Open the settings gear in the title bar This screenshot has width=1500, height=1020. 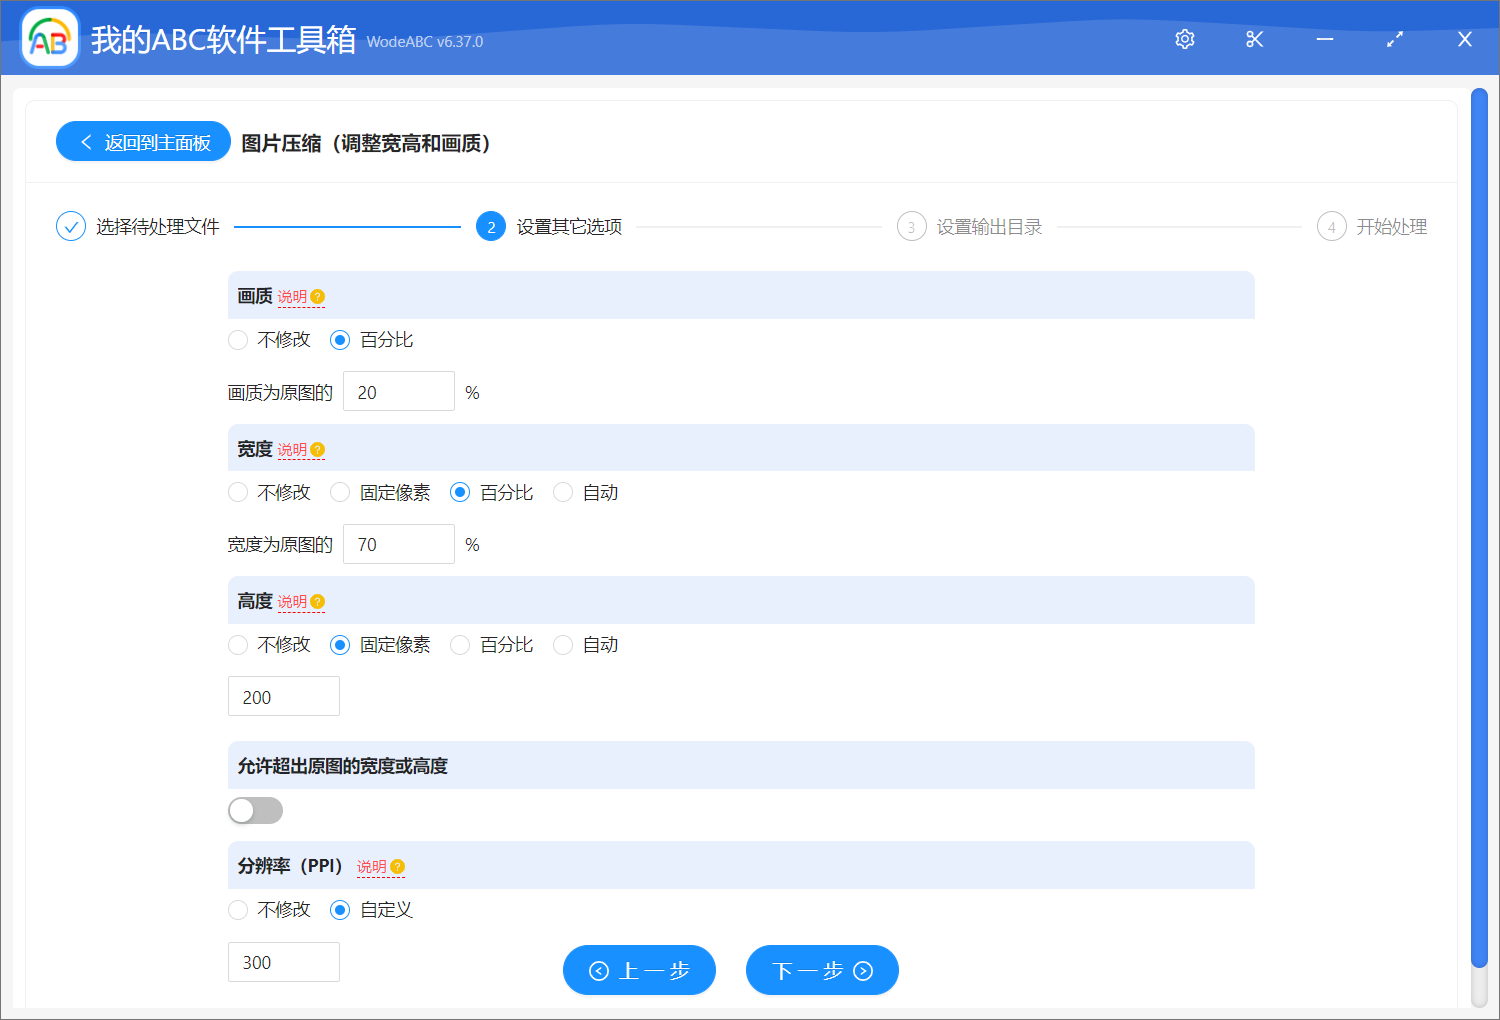(1184, 39)
